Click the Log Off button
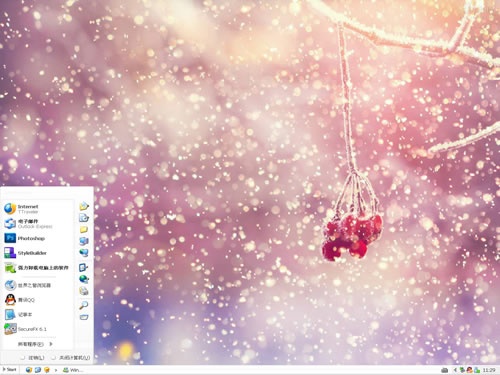Viewport: 500px width, 375px height. [33, 357]
